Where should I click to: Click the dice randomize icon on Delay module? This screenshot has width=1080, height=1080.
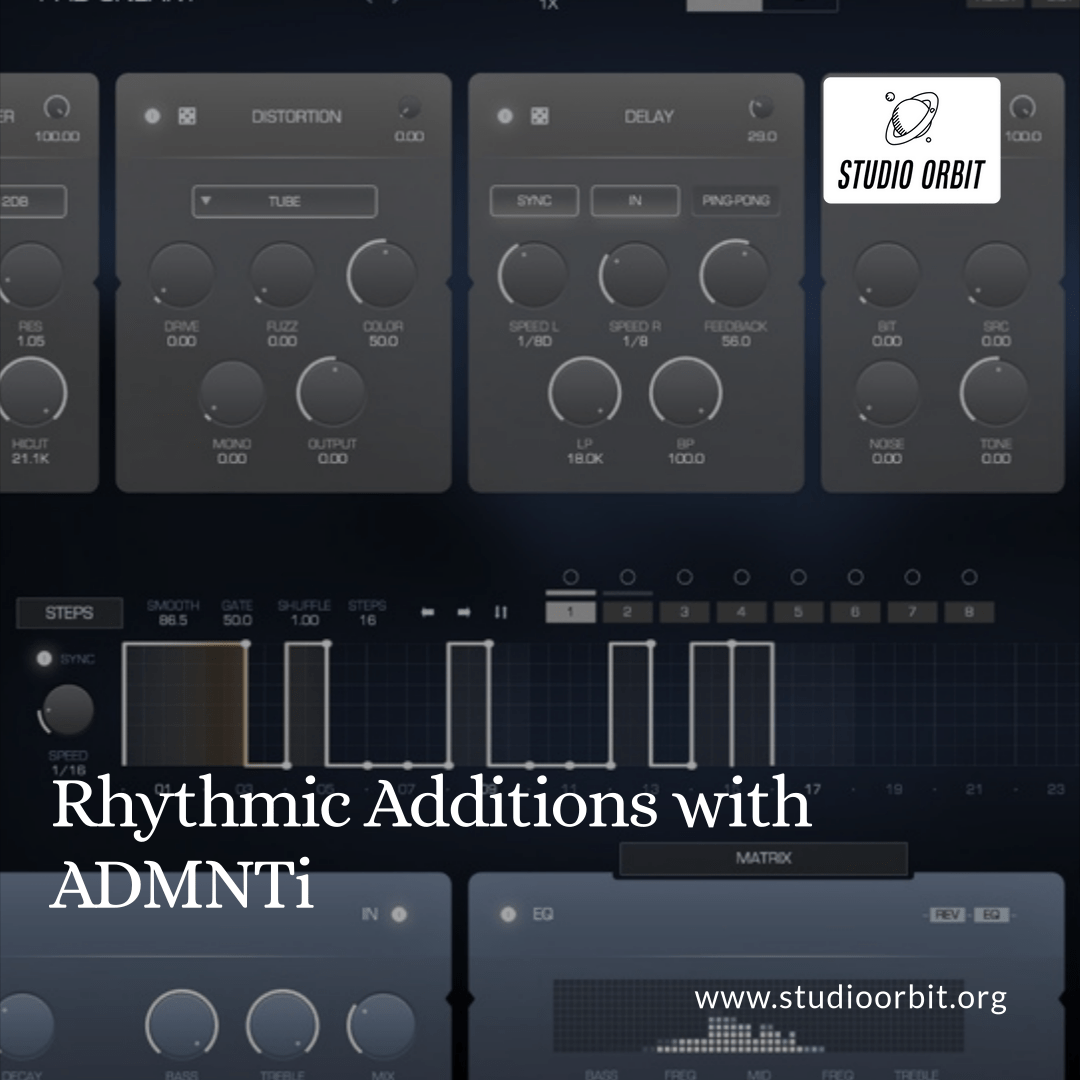[538, 116]
